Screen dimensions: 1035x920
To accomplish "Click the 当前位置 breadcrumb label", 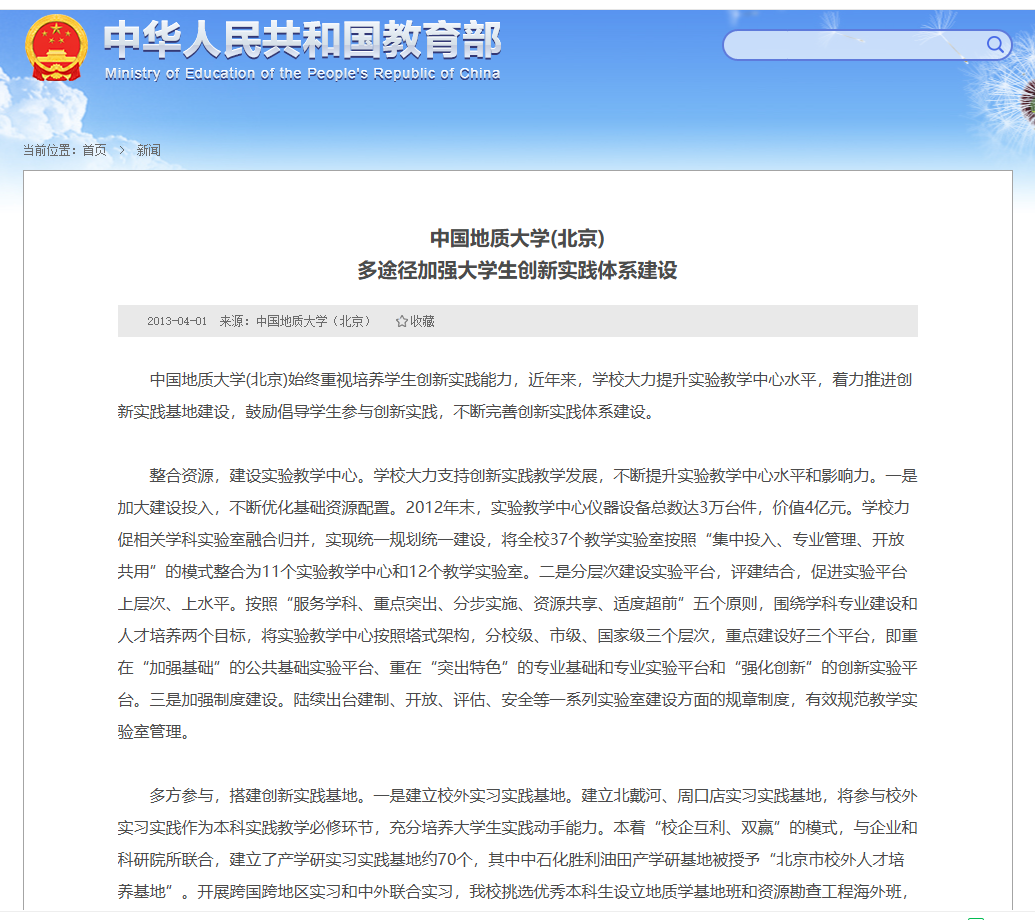I will point(50,150).
